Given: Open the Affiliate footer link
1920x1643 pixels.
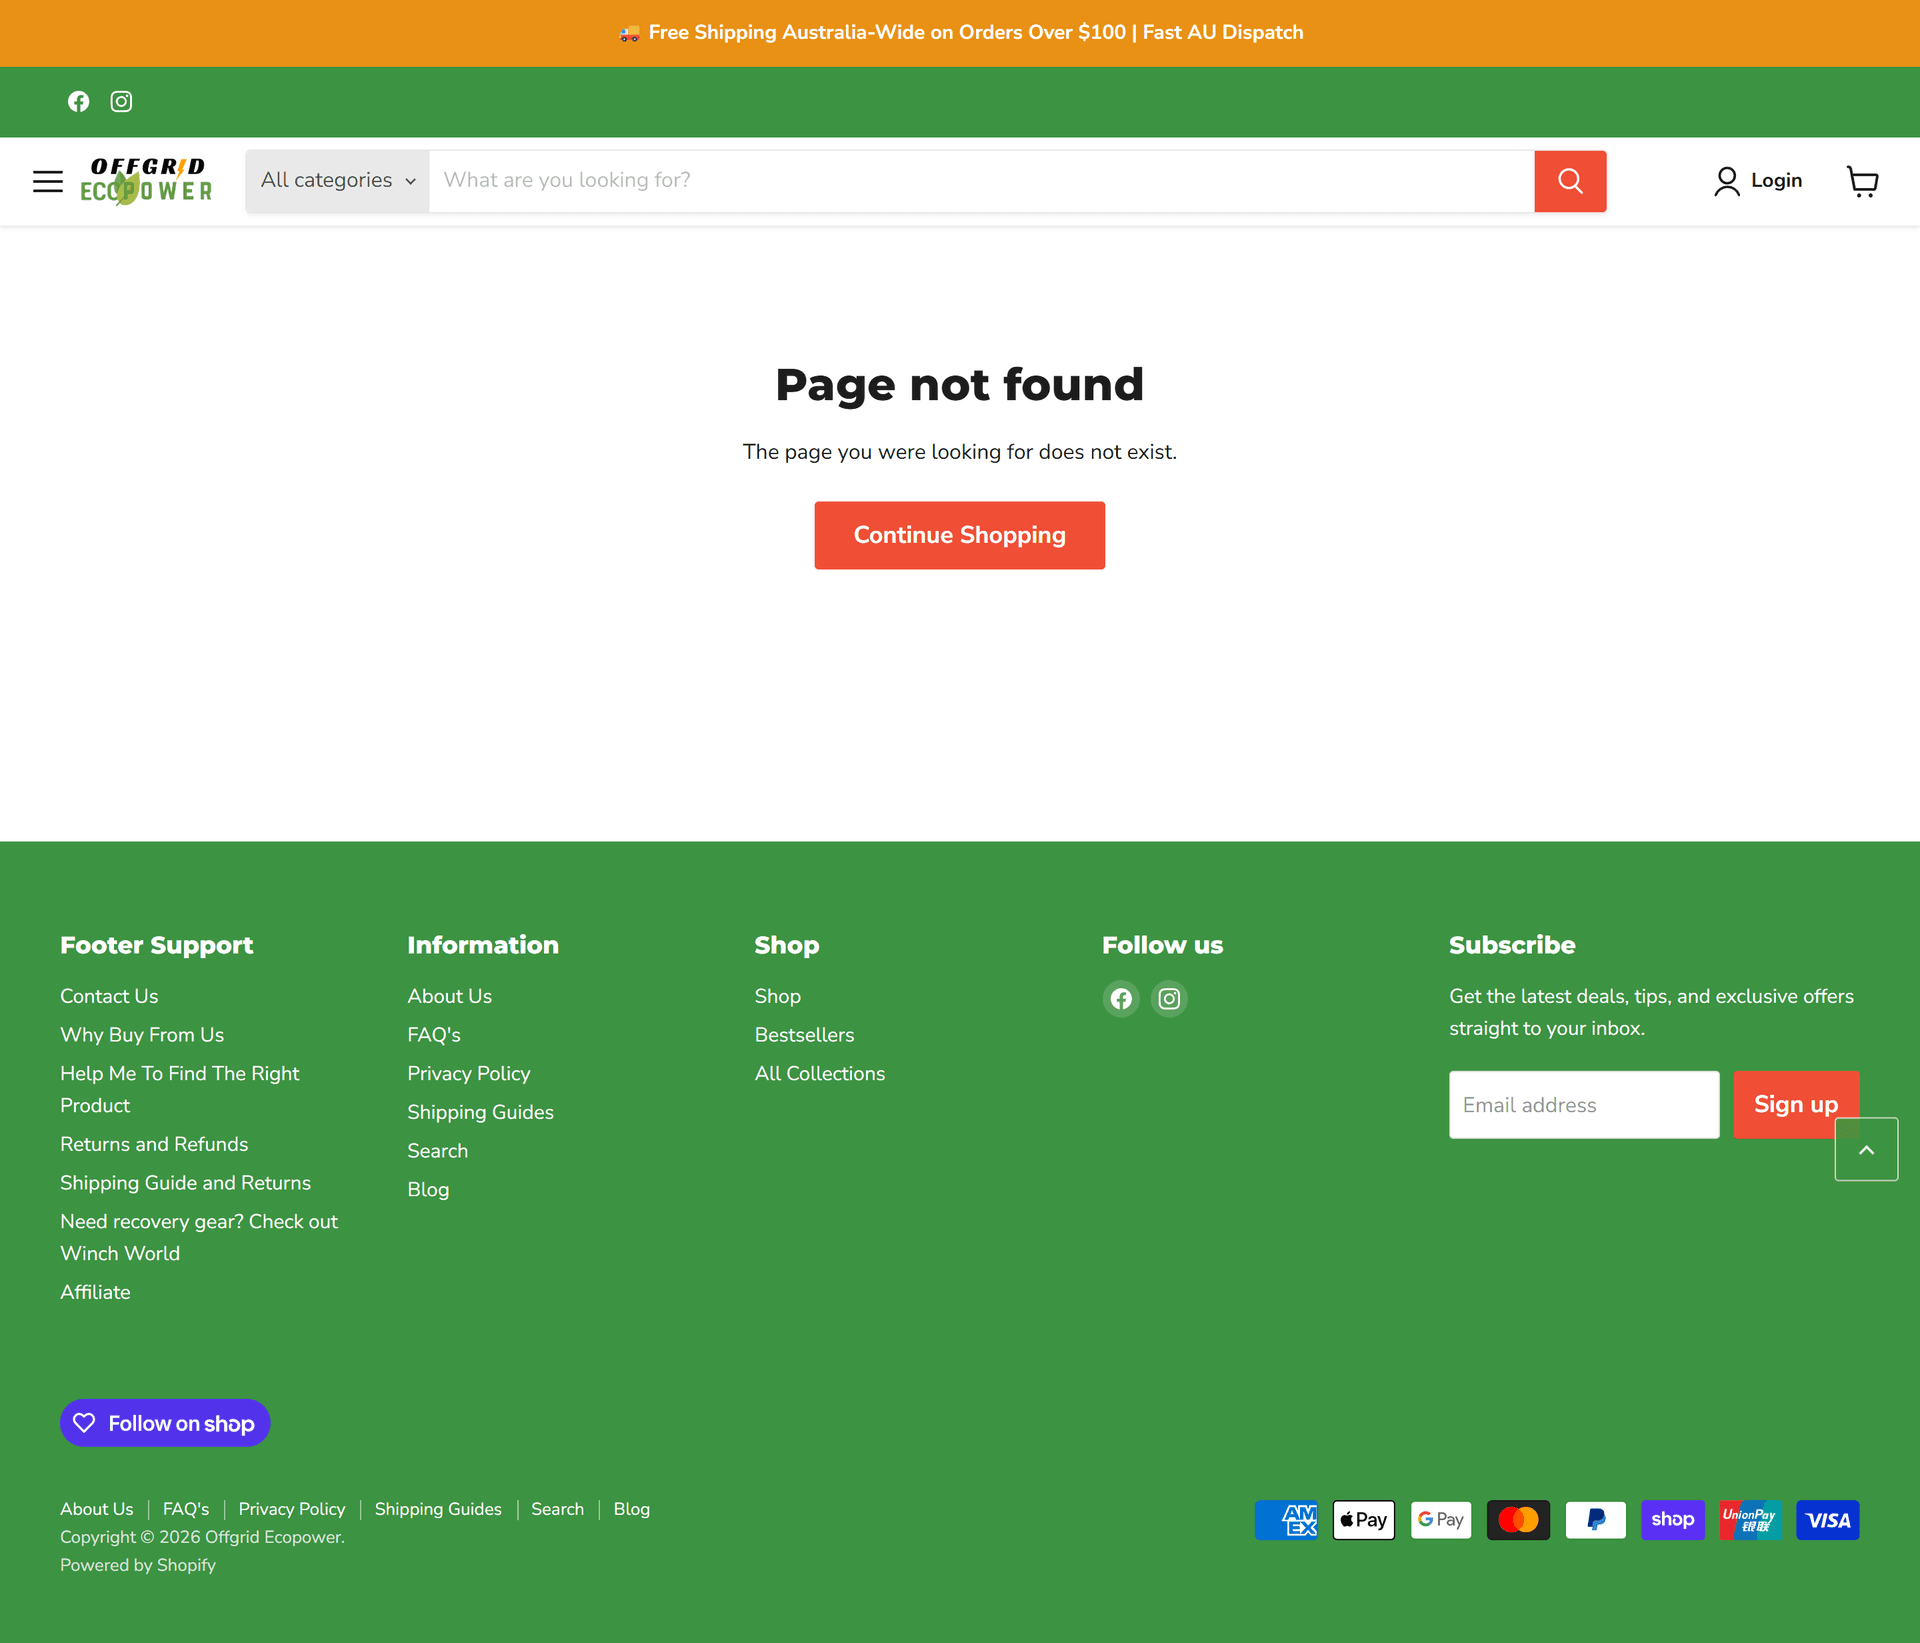Looking at the screenshot, I should (x=95, y=1292).
